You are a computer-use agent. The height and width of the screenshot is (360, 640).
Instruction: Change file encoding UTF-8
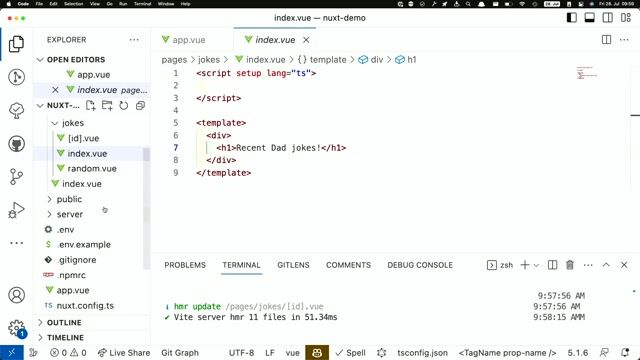[x=241, y=353]
